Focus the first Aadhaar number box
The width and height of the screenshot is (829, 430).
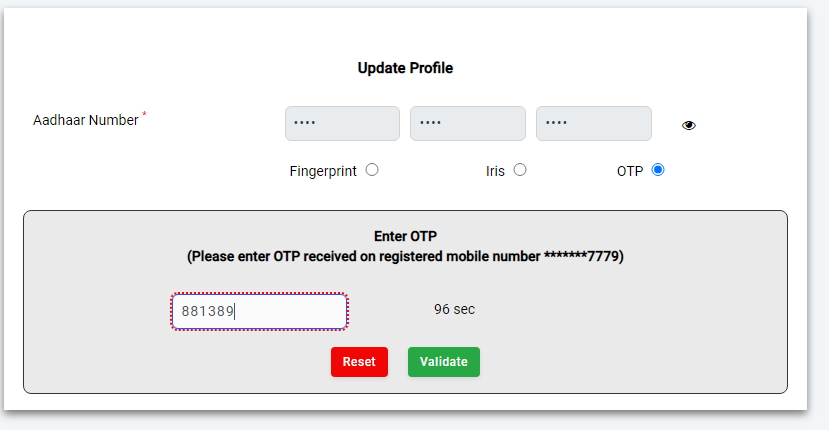342,123
